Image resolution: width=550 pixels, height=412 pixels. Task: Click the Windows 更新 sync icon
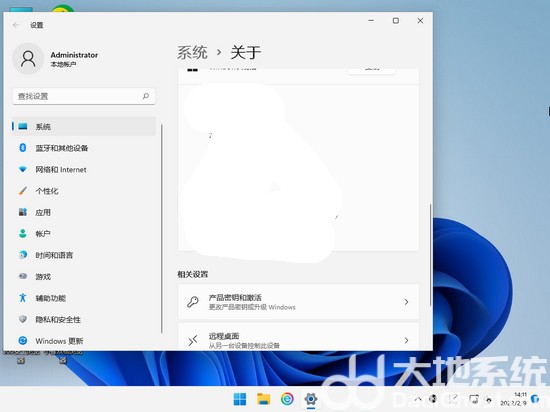(23, 340)
